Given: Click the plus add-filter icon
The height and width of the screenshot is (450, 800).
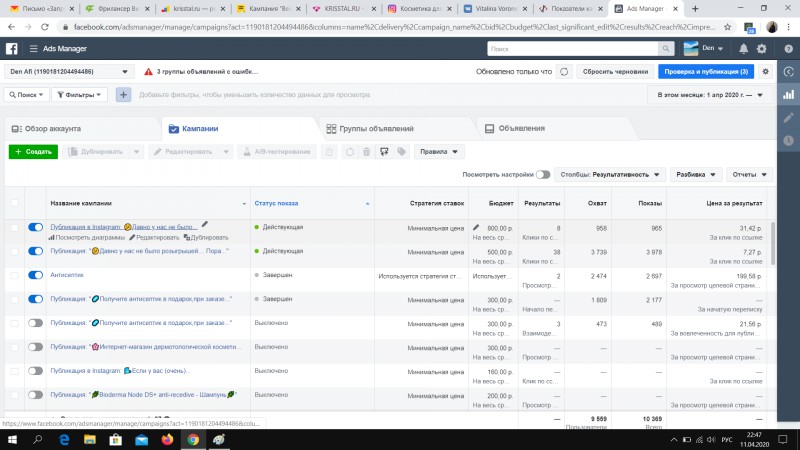Looking at the screenshot, I should click(123, 94).
